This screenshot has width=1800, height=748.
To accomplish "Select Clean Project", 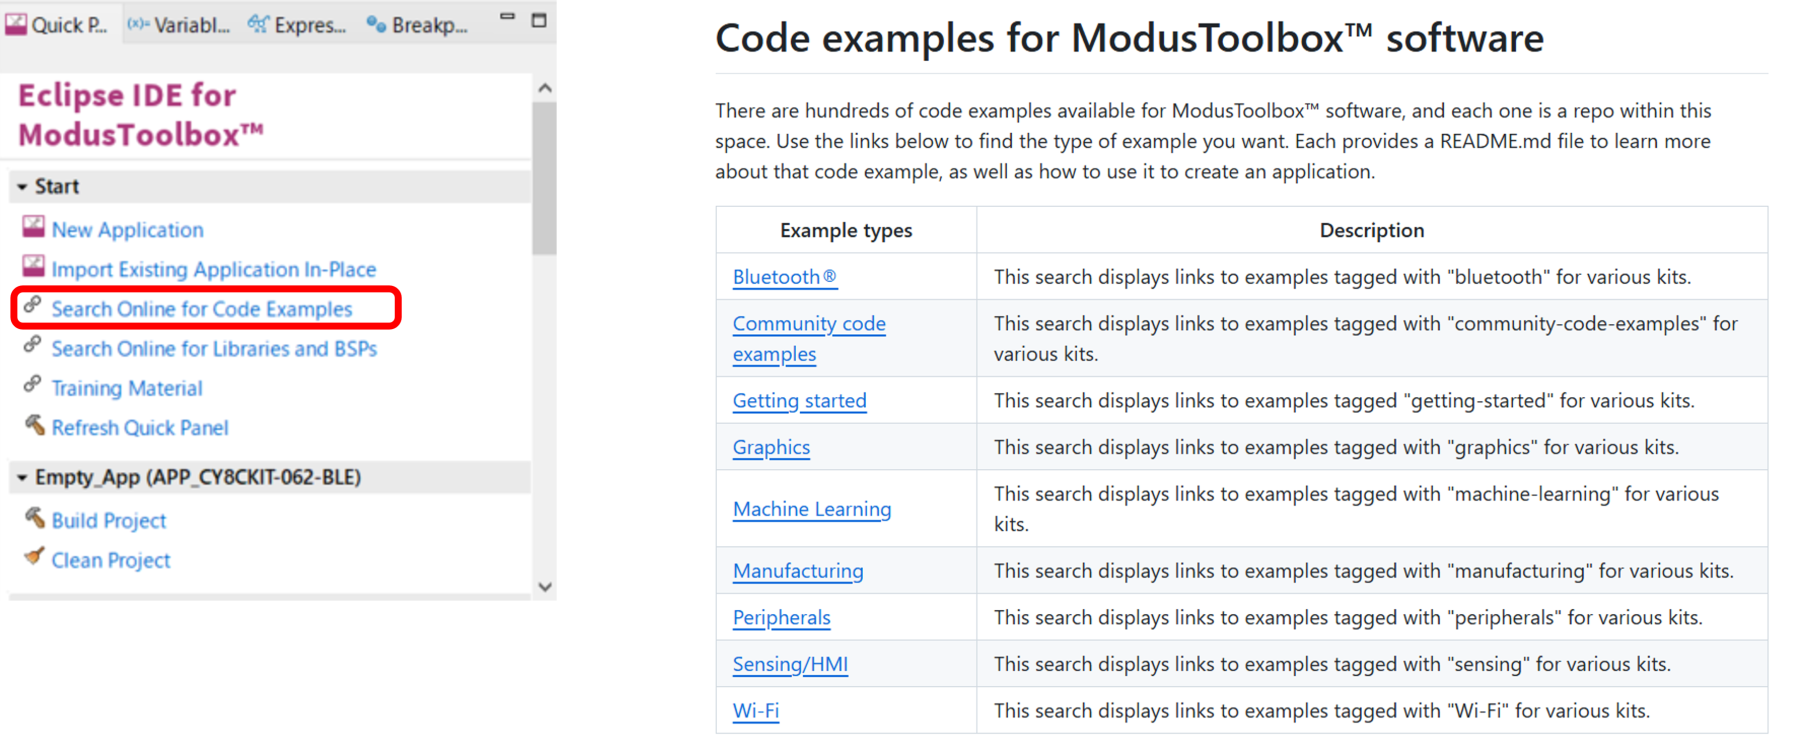I will click(x=111, y=561).
